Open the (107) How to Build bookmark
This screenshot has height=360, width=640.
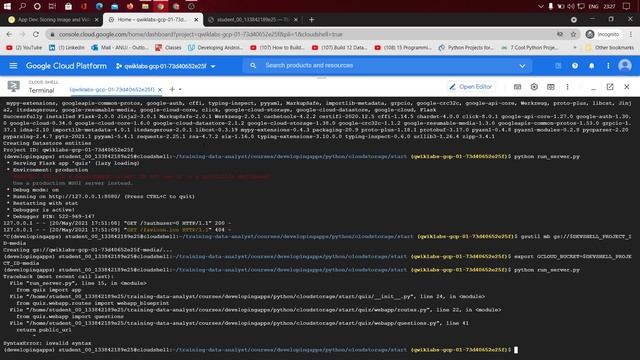[x=277, y=48]
